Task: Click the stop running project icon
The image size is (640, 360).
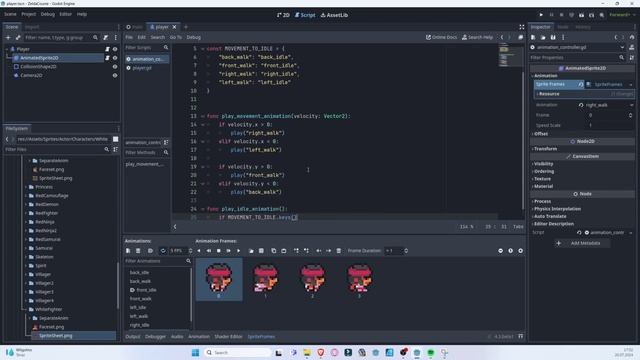Action: [561, 15]
